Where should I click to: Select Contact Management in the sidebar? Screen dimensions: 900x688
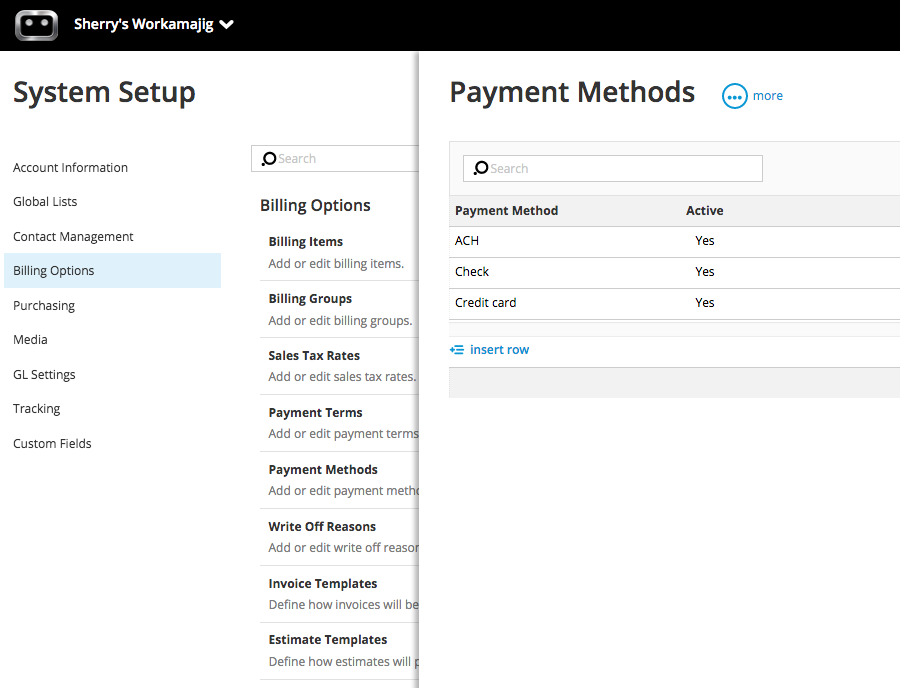pyautogui.click(x=73, y=236)
